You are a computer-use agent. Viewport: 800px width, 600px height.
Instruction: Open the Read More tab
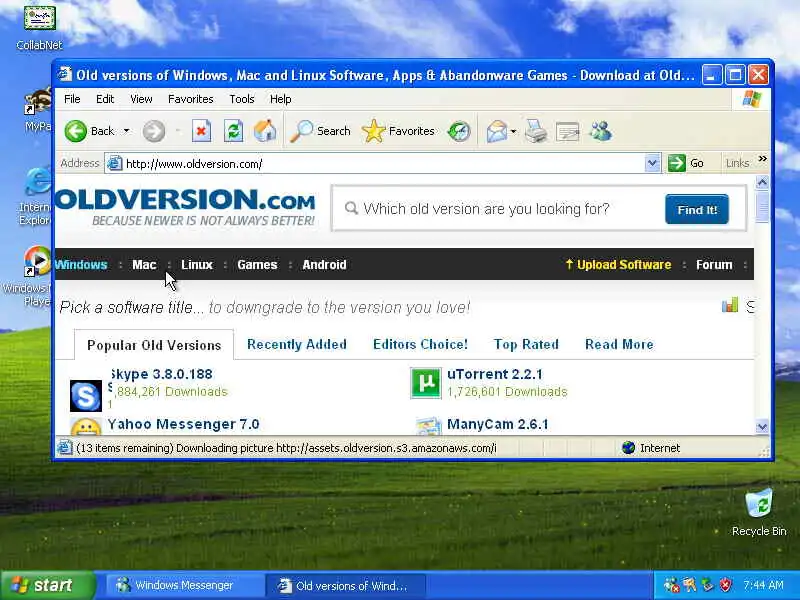619,344
